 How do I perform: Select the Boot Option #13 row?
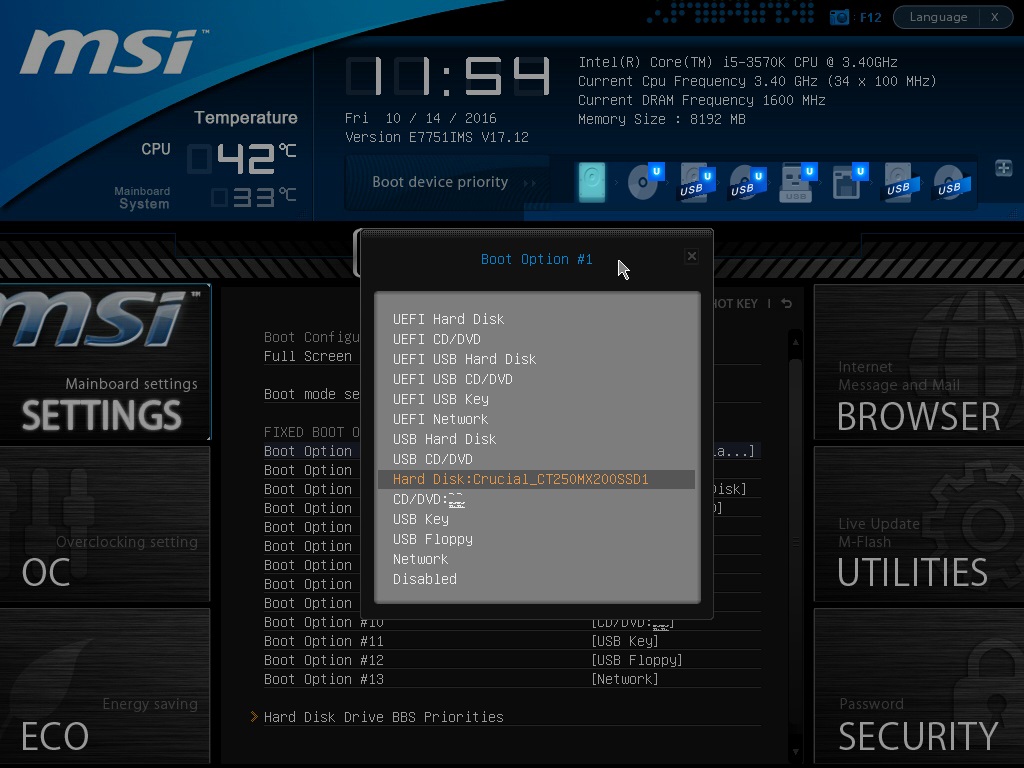[512, 679]
